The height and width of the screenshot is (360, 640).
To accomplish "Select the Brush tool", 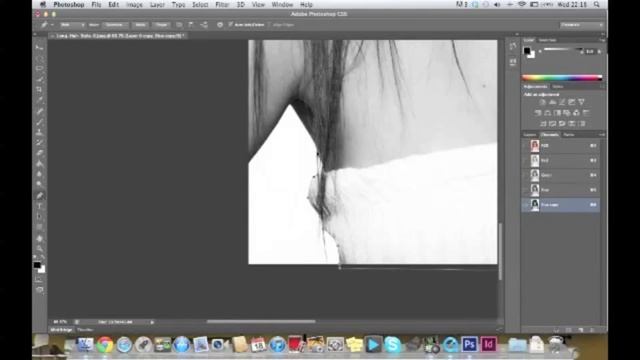I will pyautogui.click(x=40, y=122).
